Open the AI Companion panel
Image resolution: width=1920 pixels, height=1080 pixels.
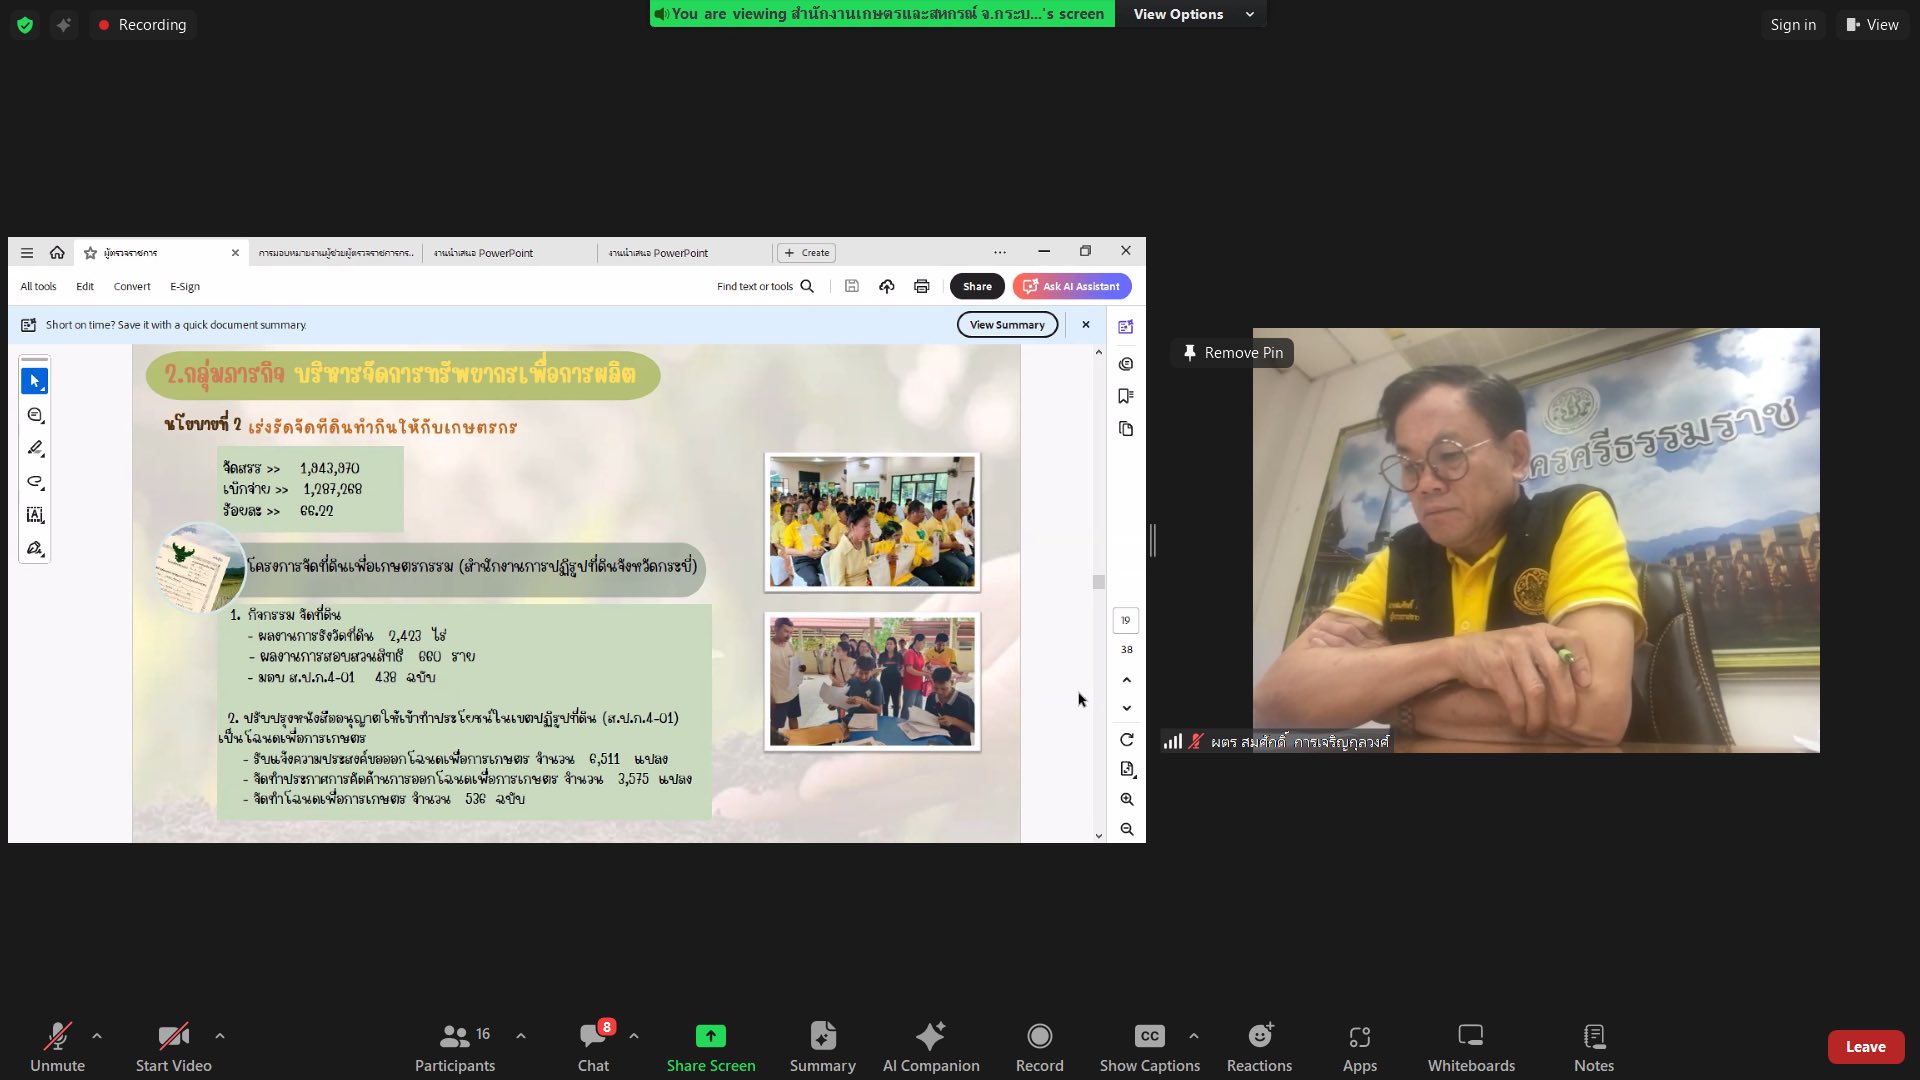point(930,1046)
